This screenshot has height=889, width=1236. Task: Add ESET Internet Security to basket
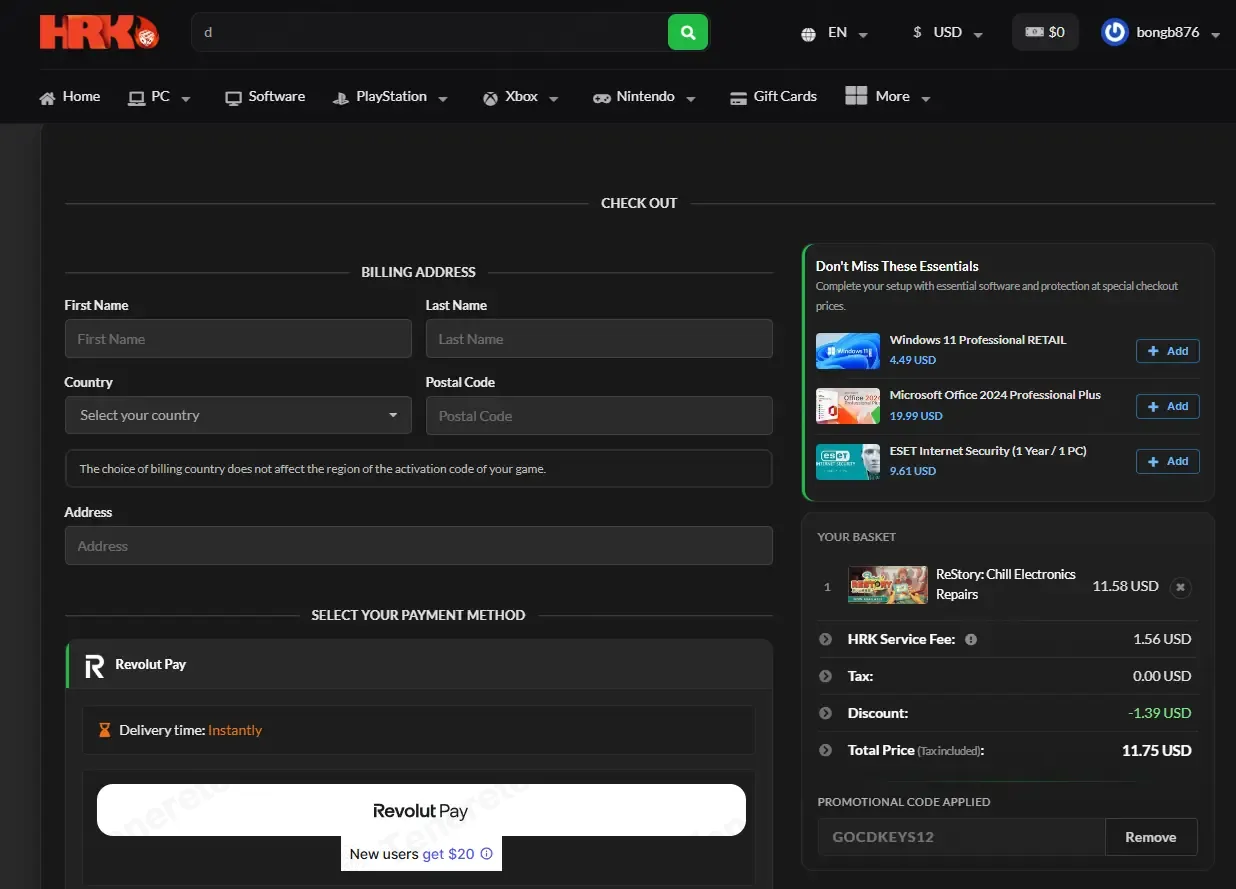tap(1167, 461)
